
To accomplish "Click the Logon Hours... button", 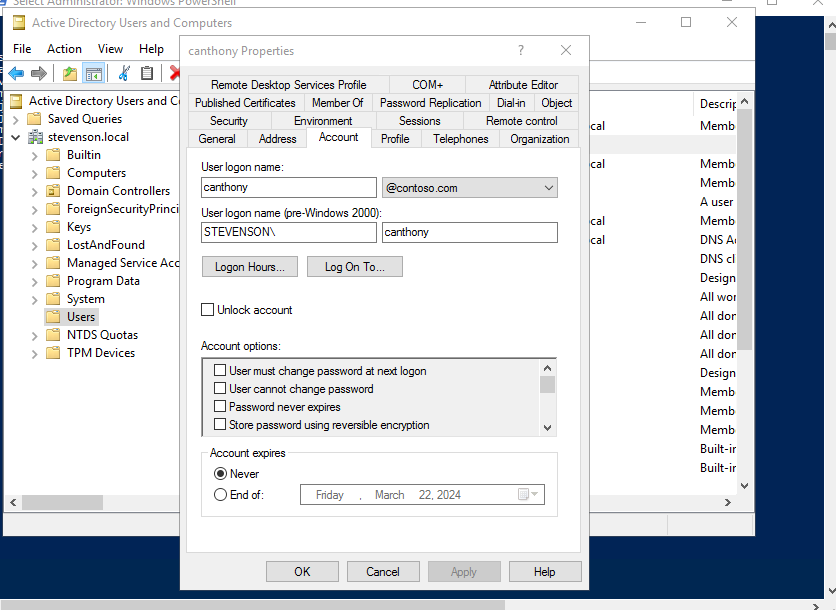I will [x=250, y=267].
